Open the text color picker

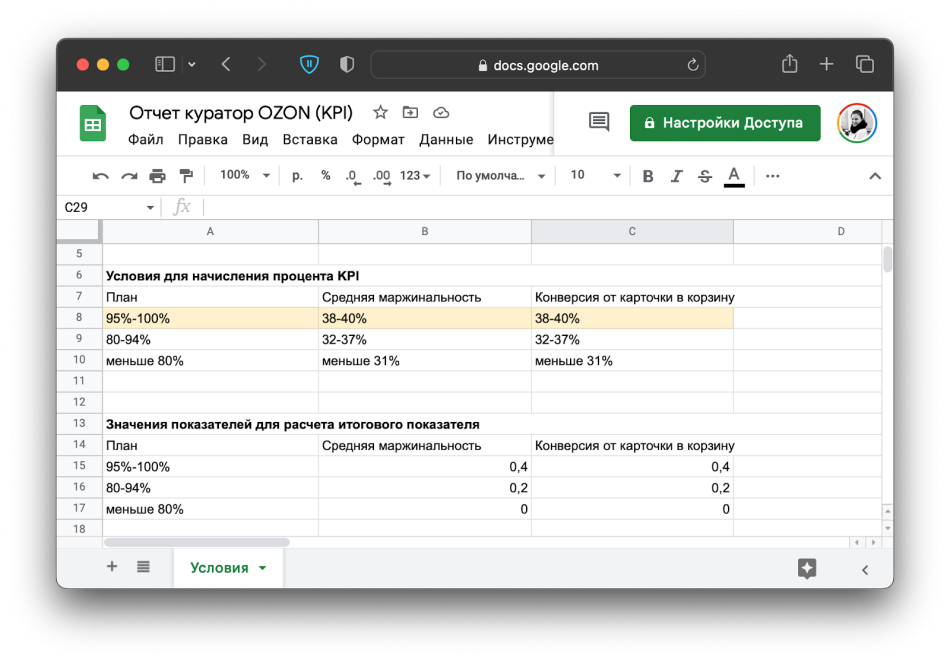tap(734, 176)
